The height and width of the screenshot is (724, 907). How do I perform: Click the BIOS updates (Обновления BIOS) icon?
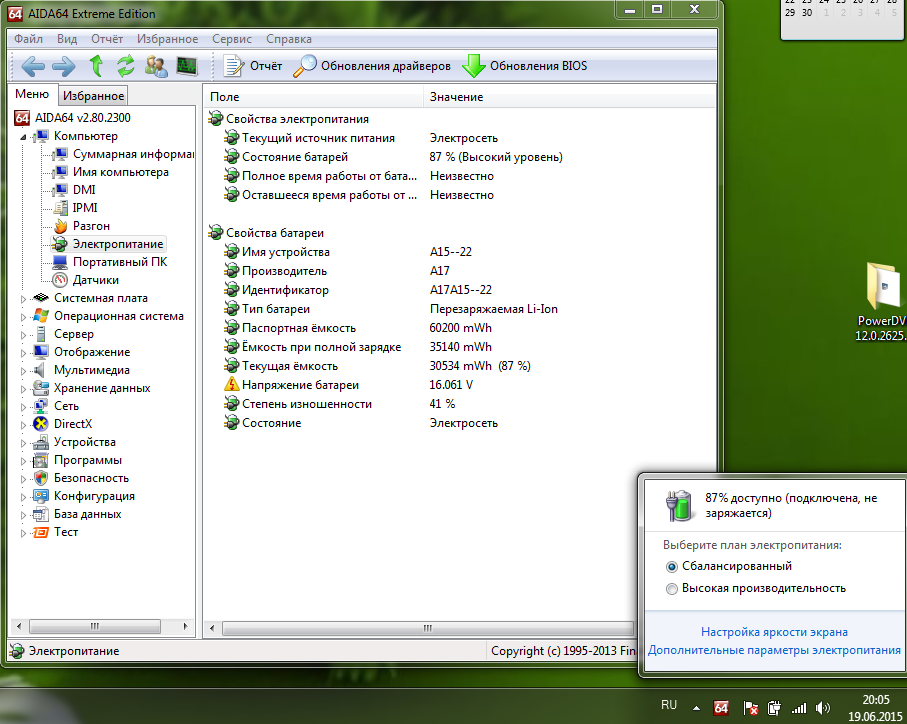[473, 67]
